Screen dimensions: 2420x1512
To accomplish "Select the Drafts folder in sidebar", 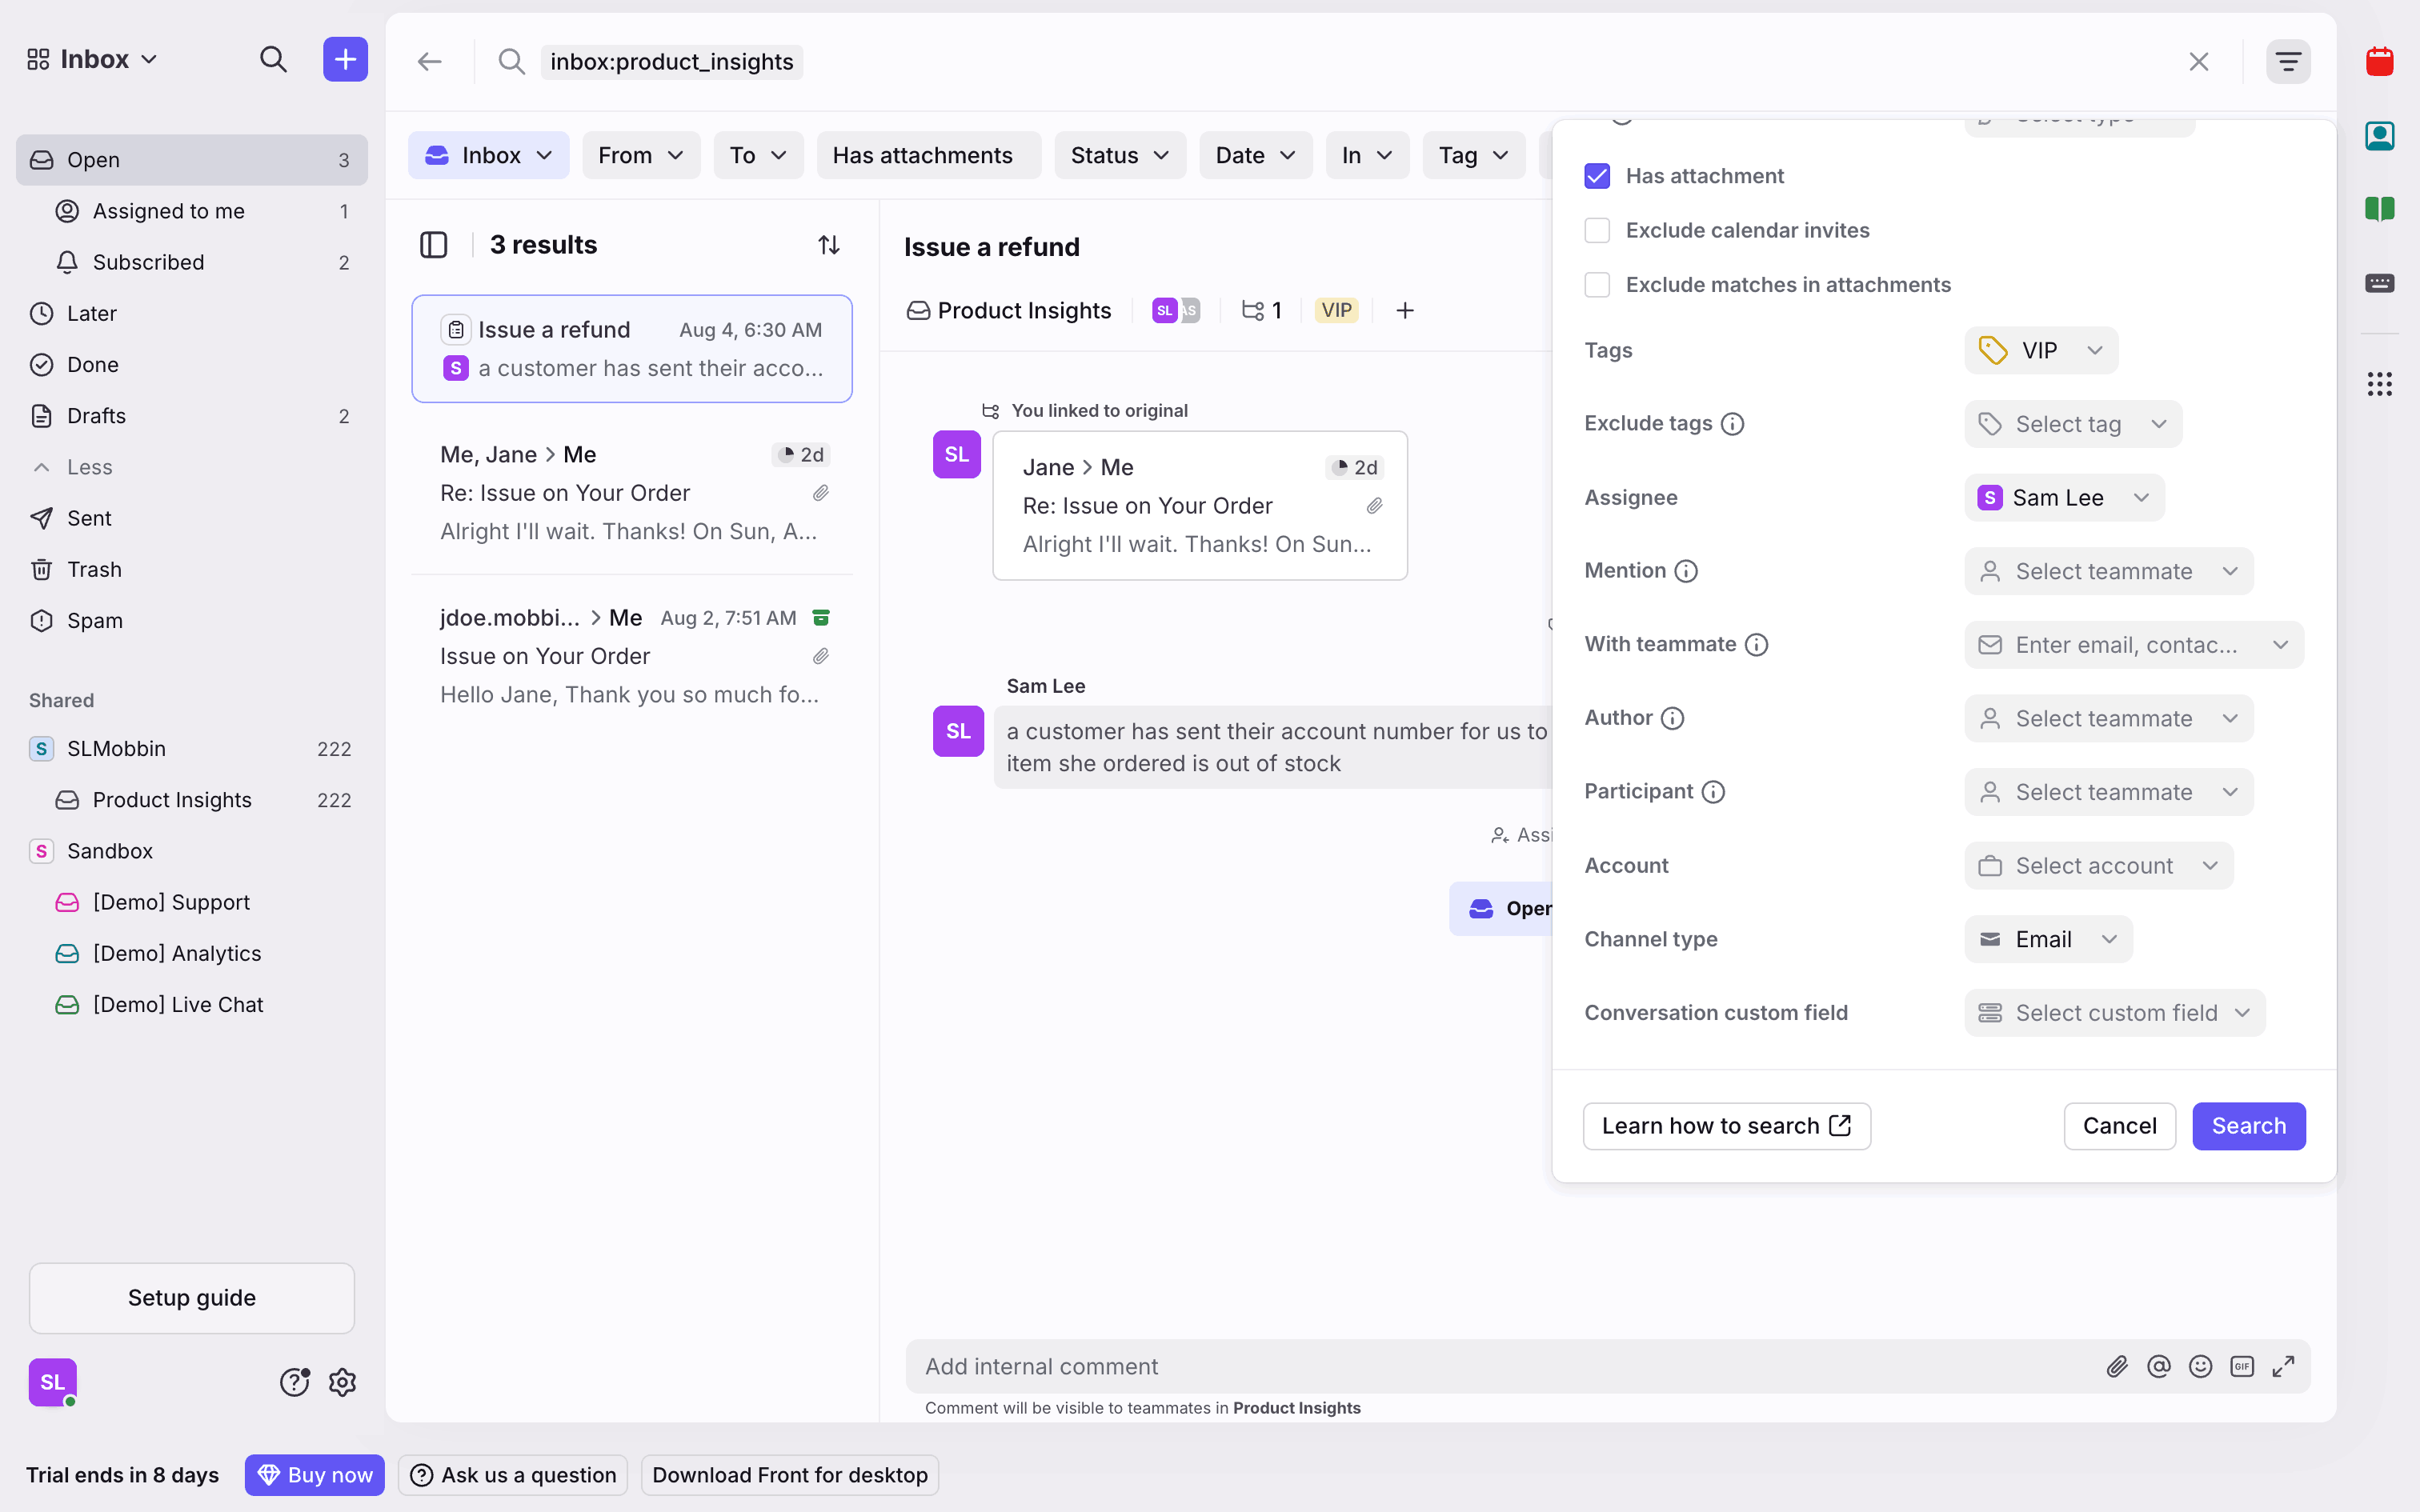I will 96,416.
